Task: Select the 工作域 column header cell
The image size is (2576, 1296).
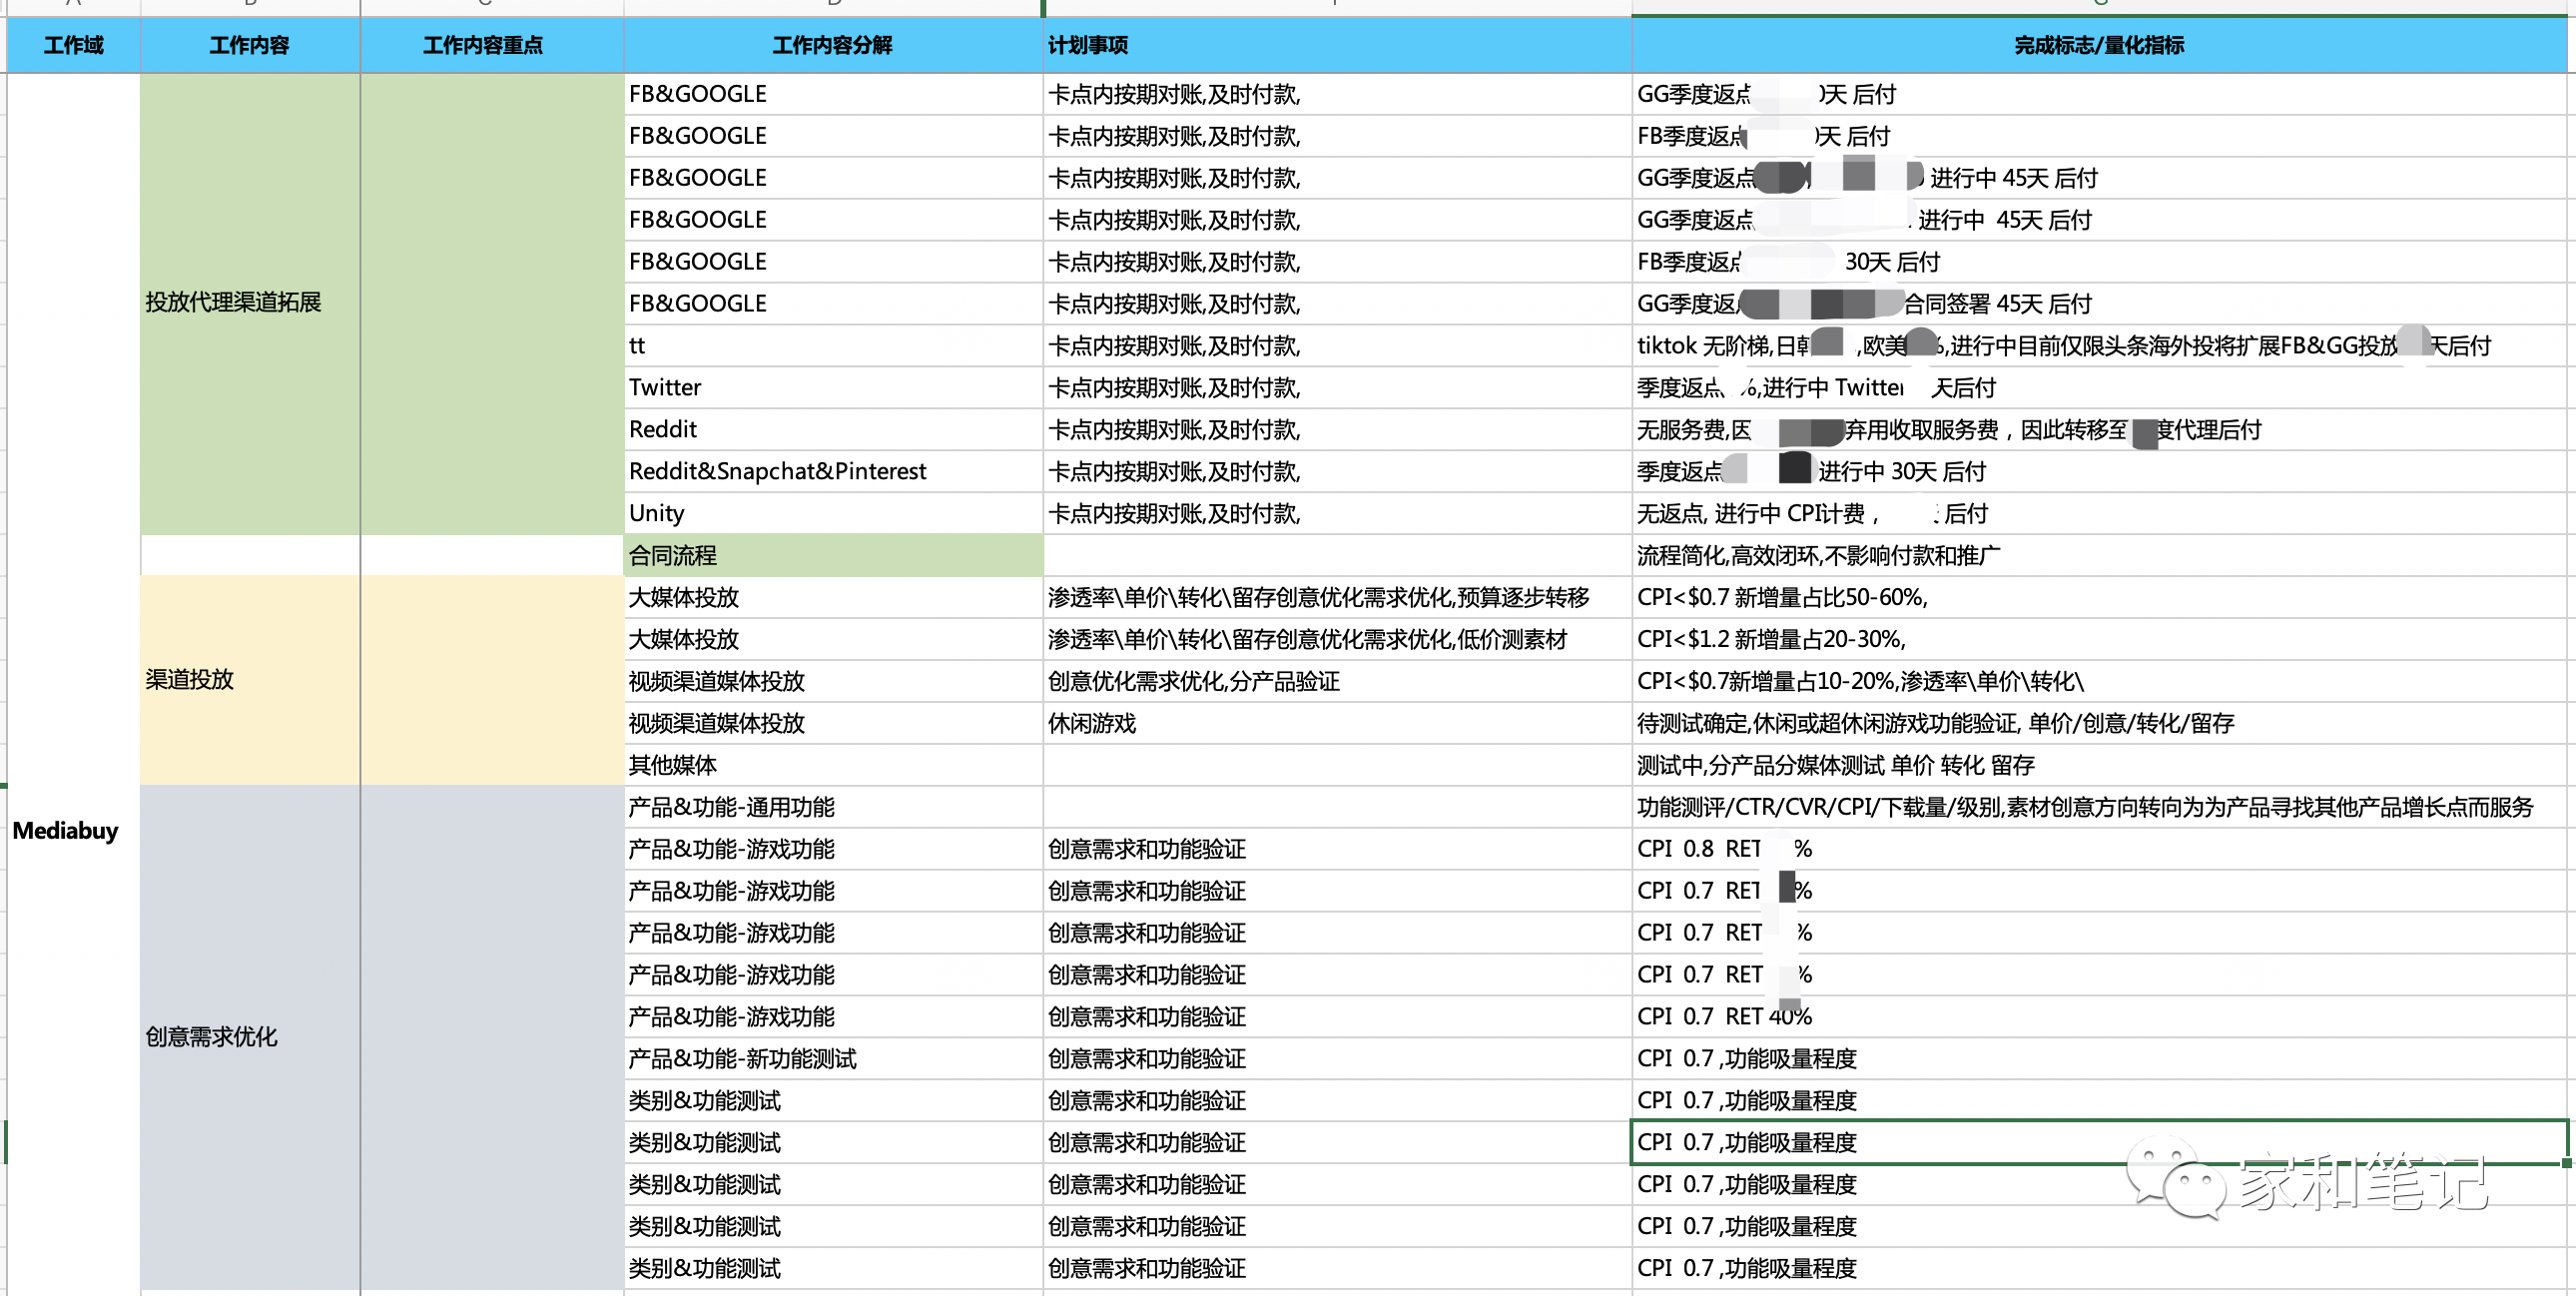Action: 71,45
